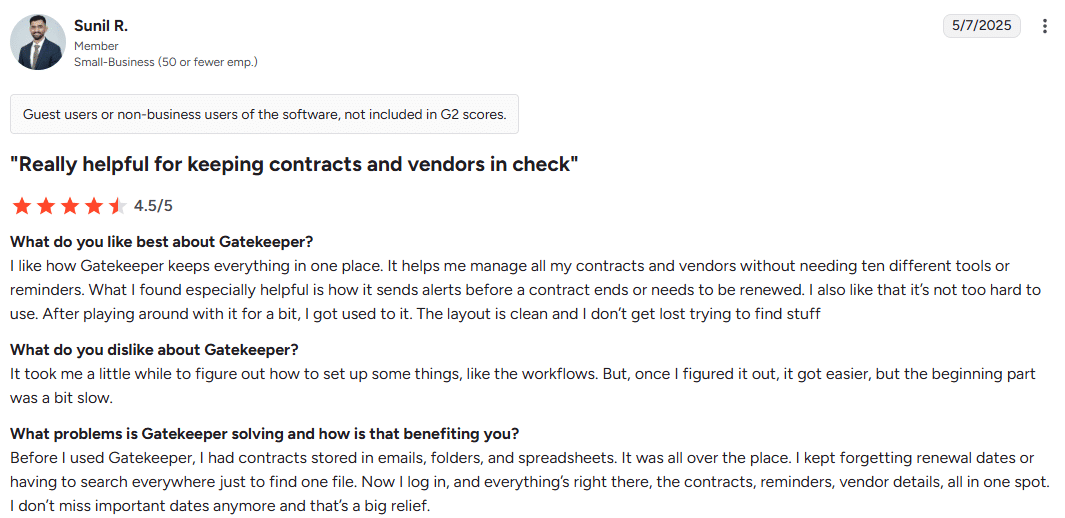Click the "What do you like best" heading

click(x=162, y=241)
